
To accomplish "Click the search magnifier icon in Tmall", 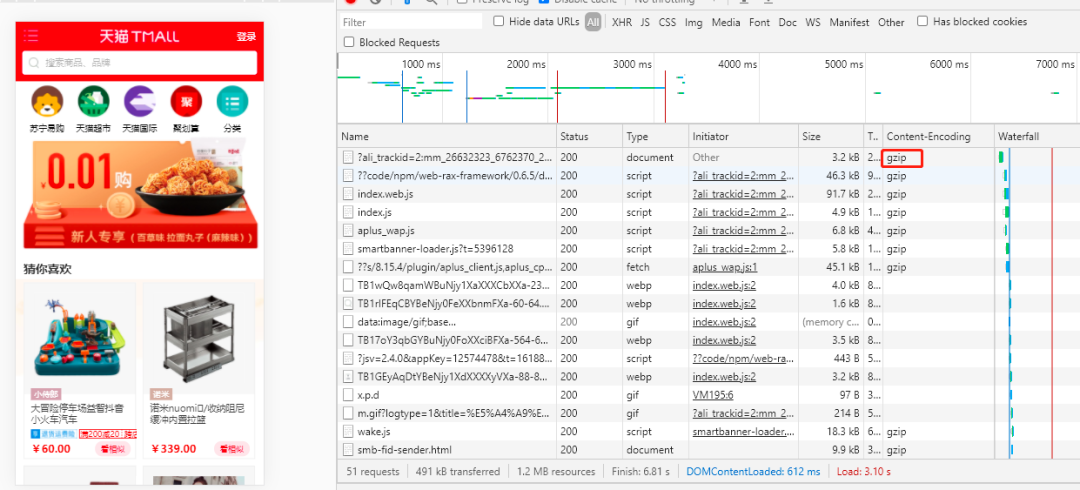I will (x=34, y=63).
